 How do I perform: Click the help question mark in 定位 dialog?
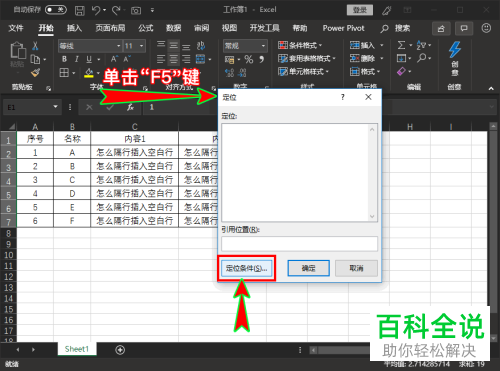click(343, 97)
